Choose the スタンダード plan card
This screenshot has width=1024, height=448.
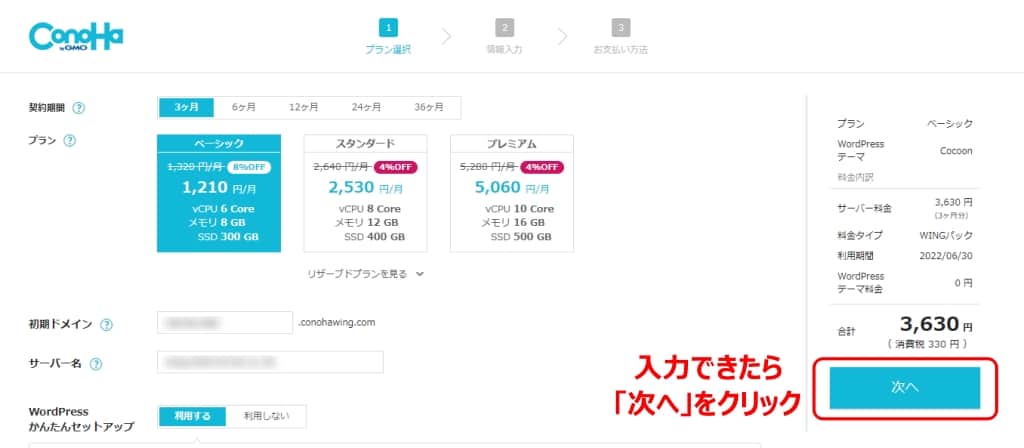365,193
